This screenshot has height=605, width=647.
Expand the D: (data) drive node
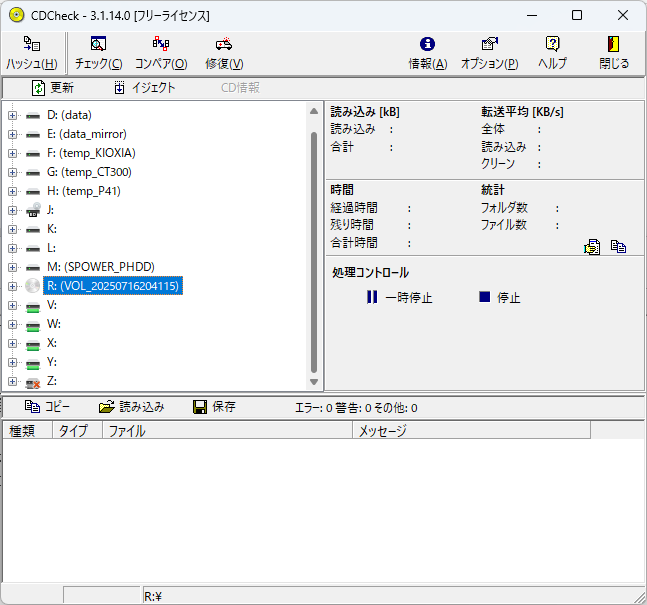(x=13, y=115)
